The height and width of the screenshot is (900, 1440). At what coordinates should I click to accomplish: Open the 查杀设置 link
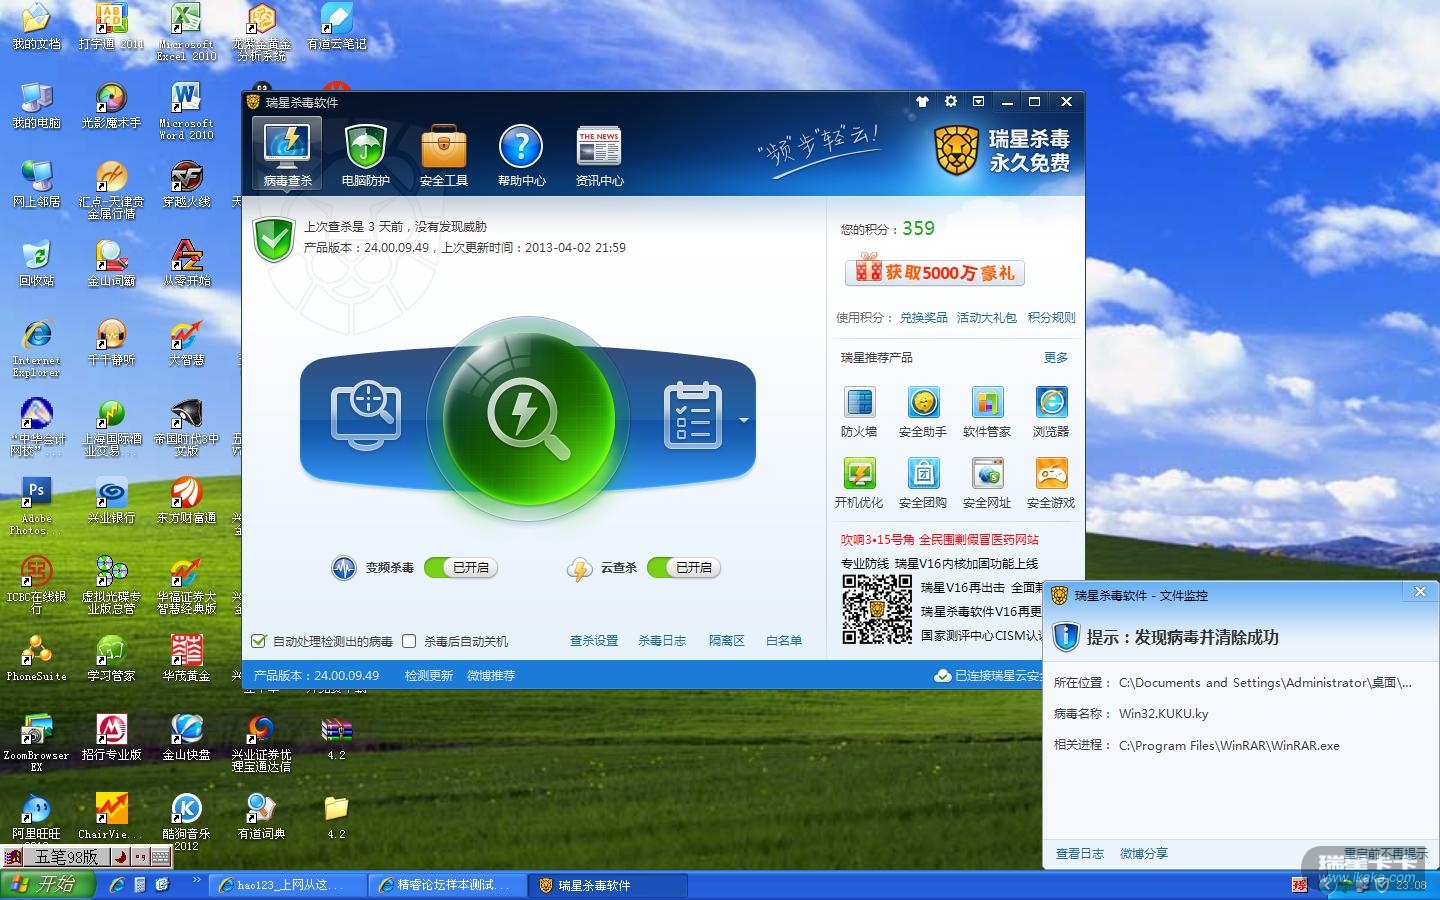594,641
